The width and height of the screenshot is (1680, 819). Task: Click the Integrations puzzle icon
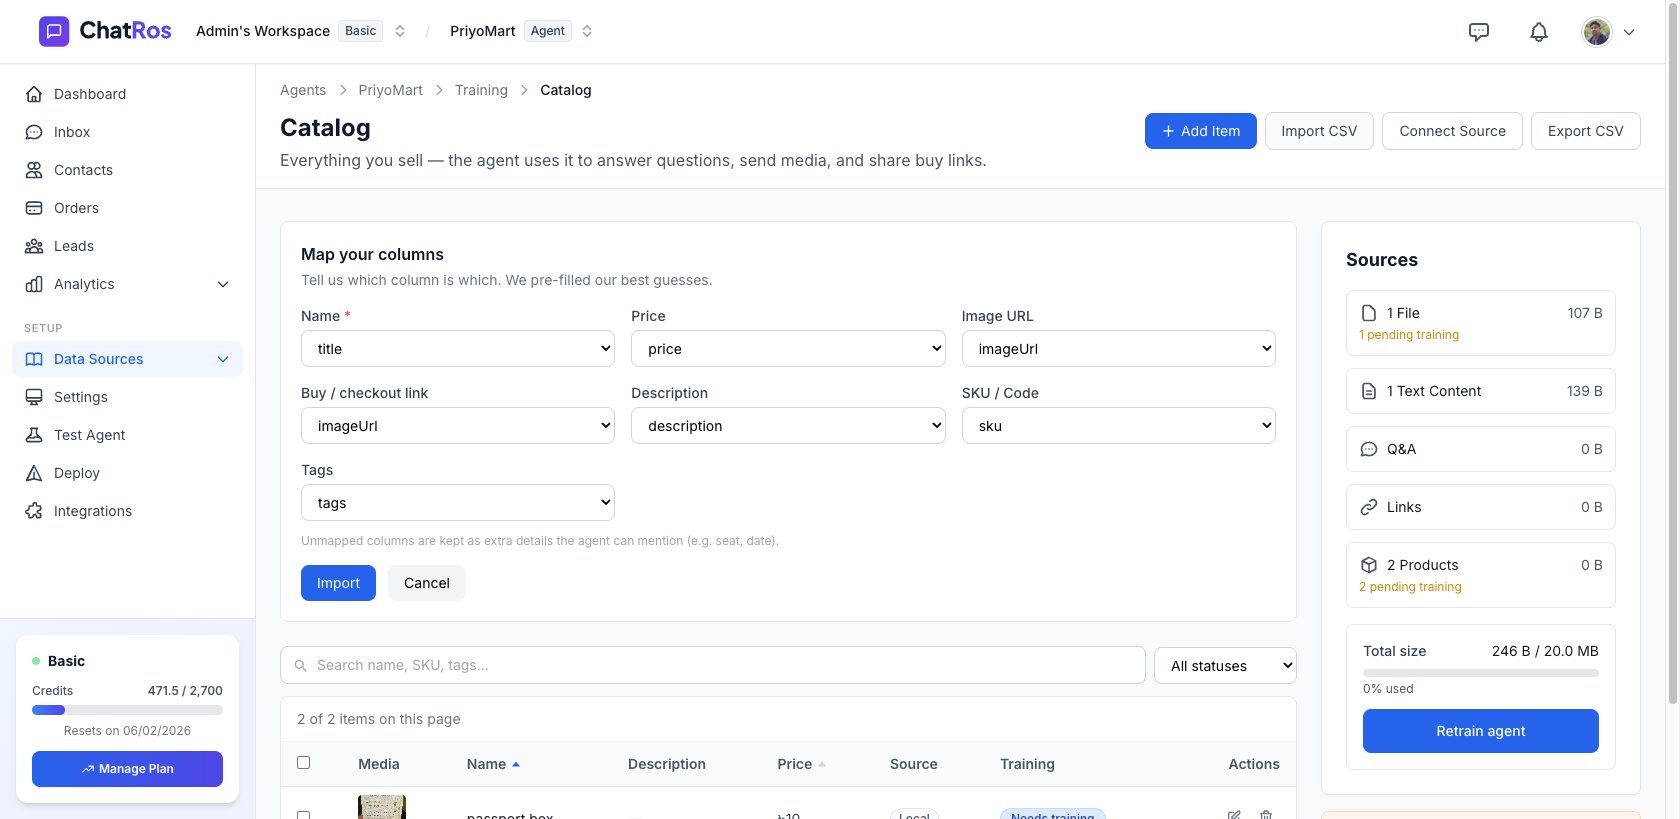click(34, 511)
